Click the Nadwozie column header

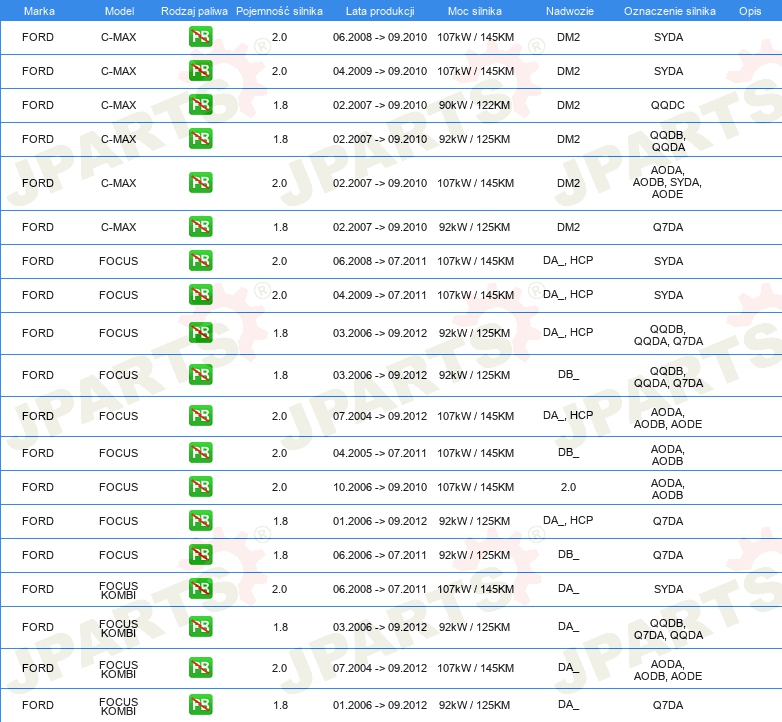pyautogui.click(x=570, y=11)
